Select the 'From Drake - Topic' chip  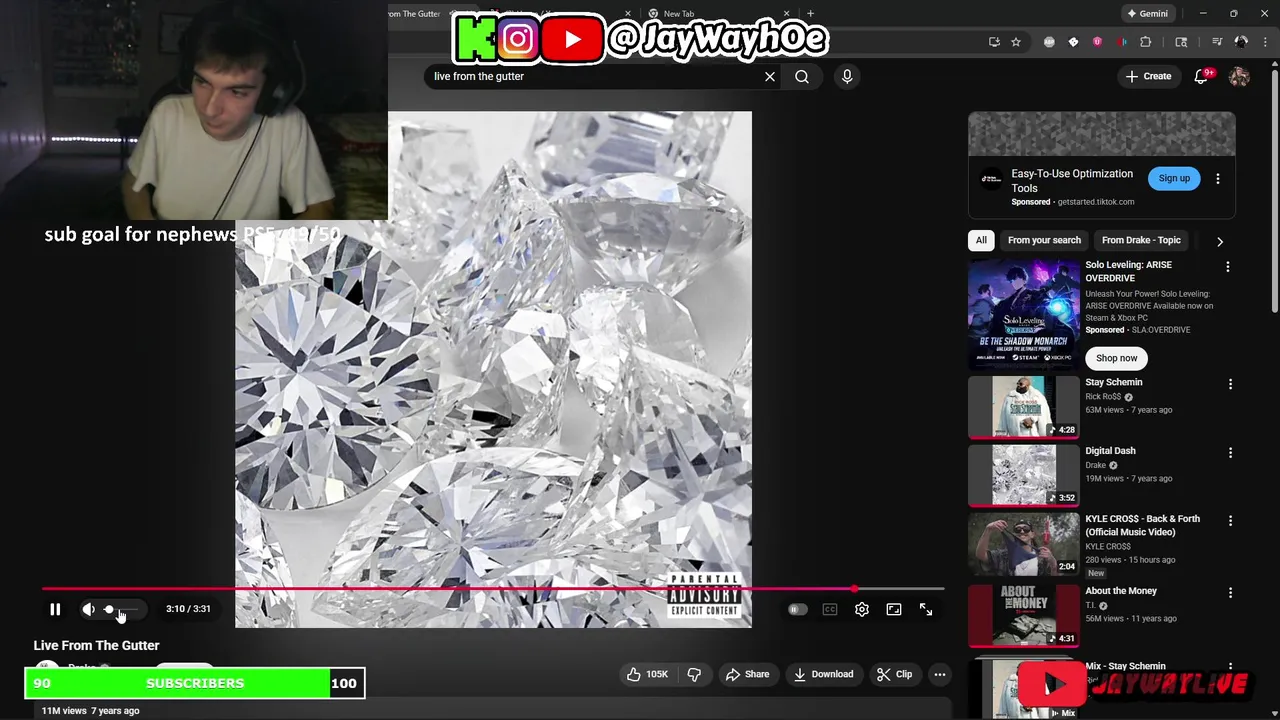pos(1141,240)
